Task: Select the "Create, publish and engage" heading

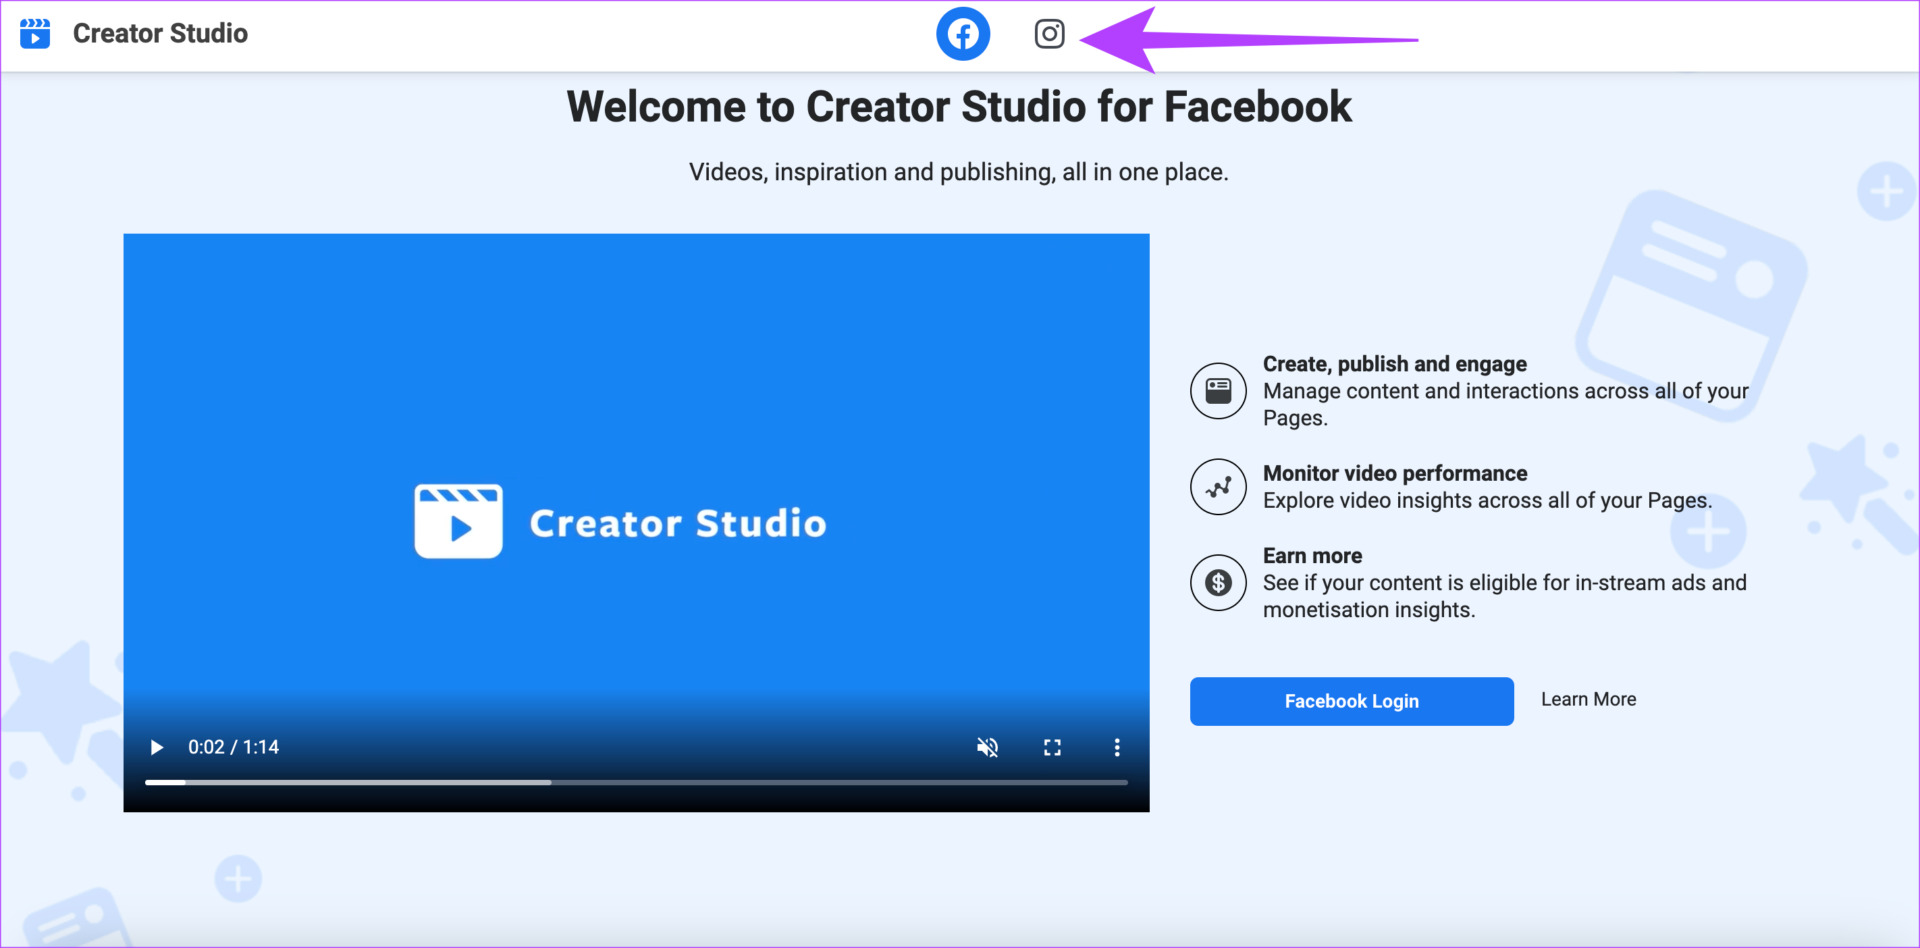Action: click(1394, 364)
